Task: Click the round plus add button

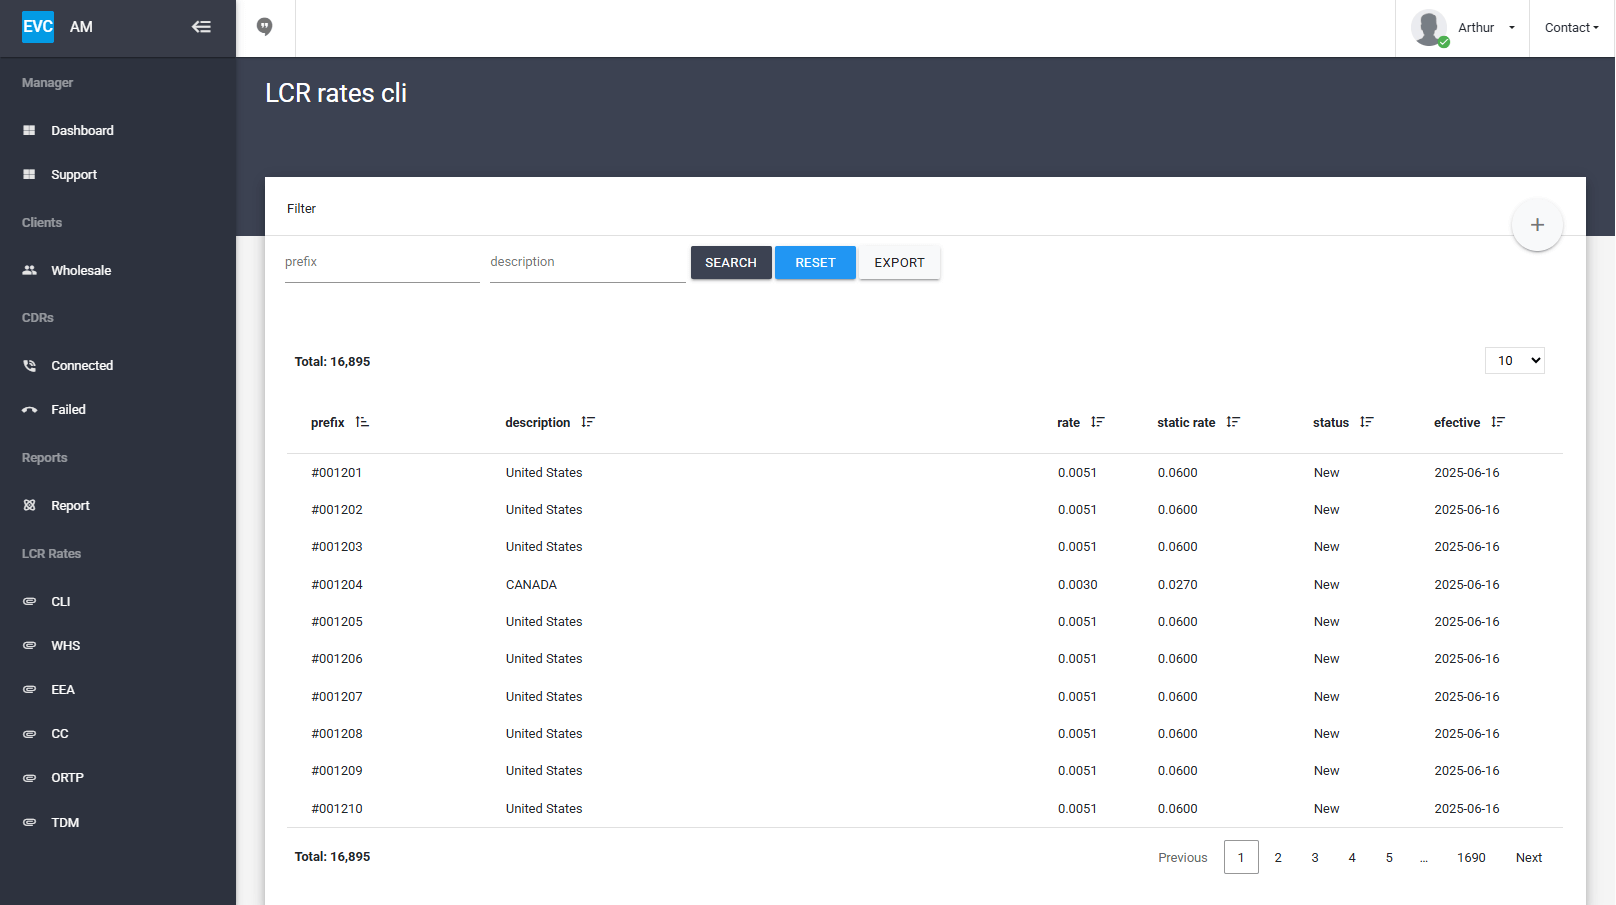Action: [1537, 225]
